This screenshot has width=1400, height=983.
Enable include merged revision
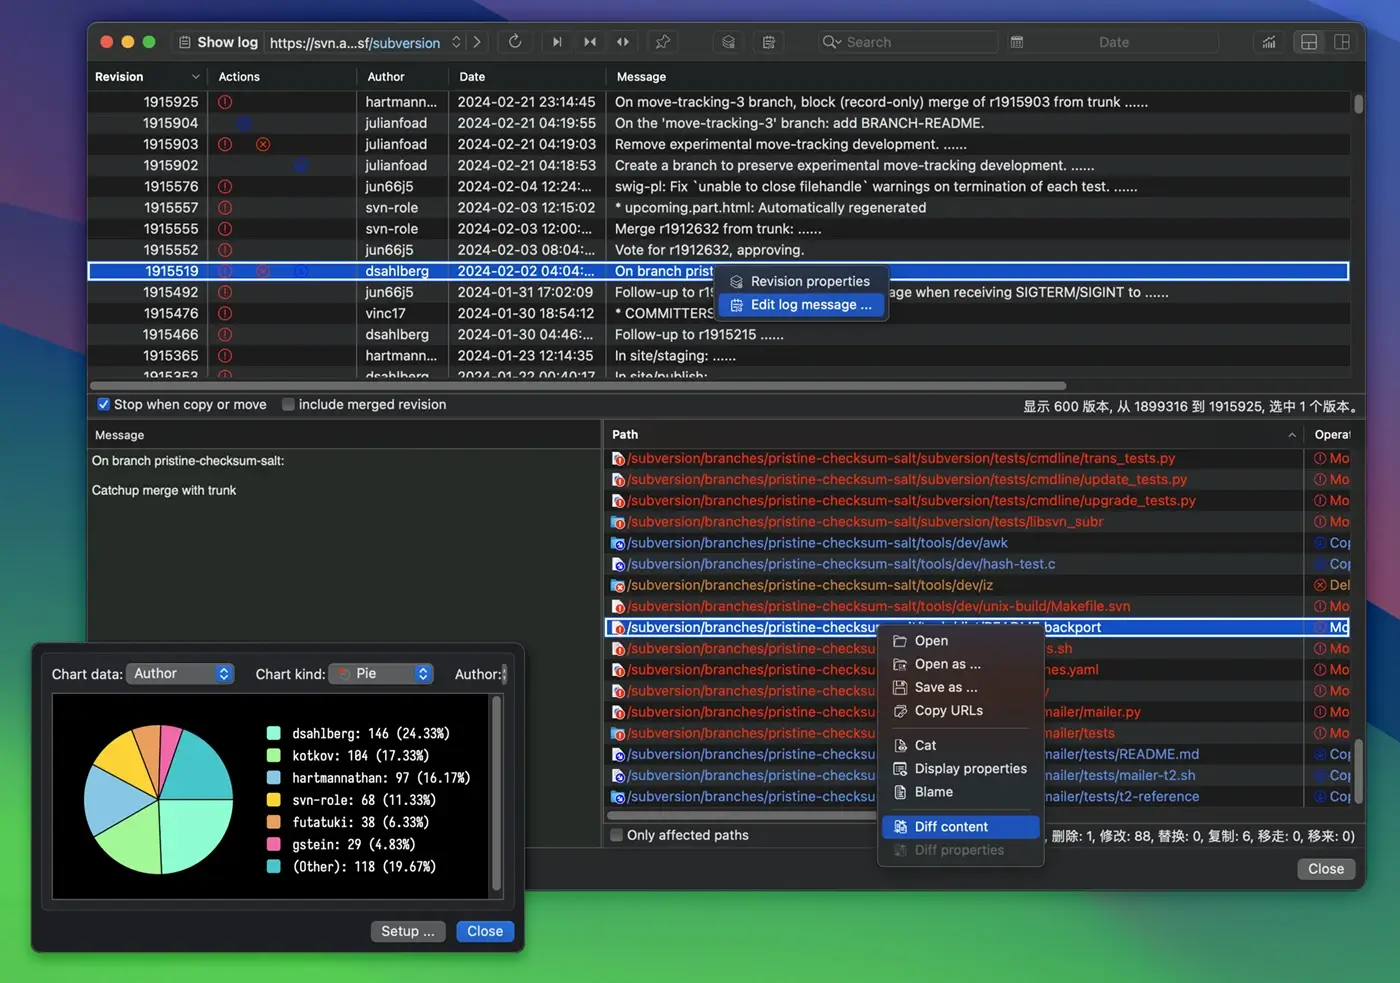tap(288, 404)
